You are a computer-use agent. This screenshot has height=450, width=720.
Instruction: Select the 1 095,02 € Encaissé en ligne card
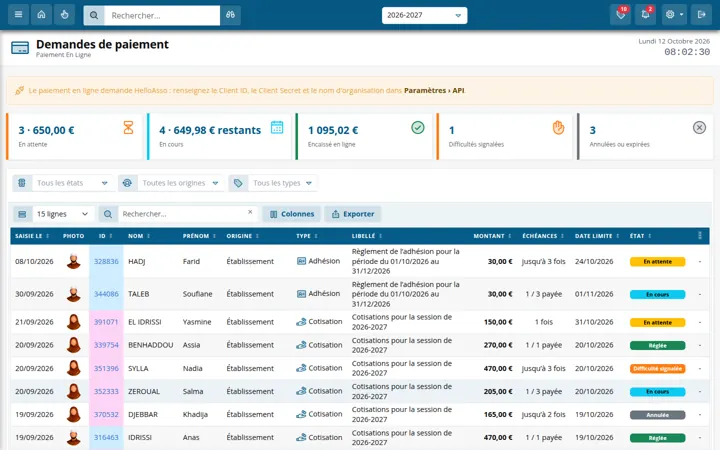tap(364, 136)
